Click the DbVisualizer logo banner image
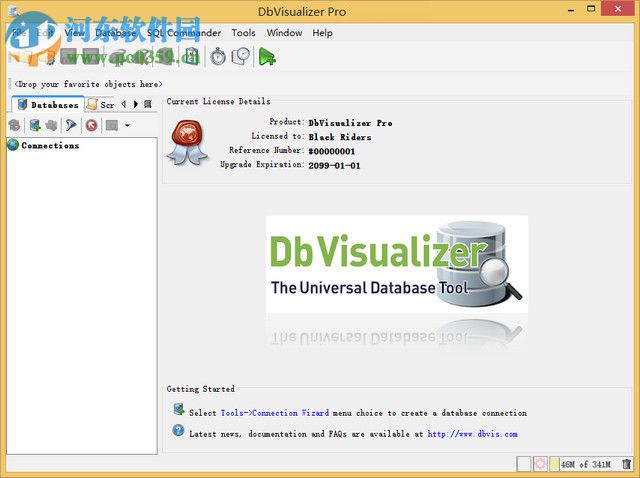 pos(397,265)
